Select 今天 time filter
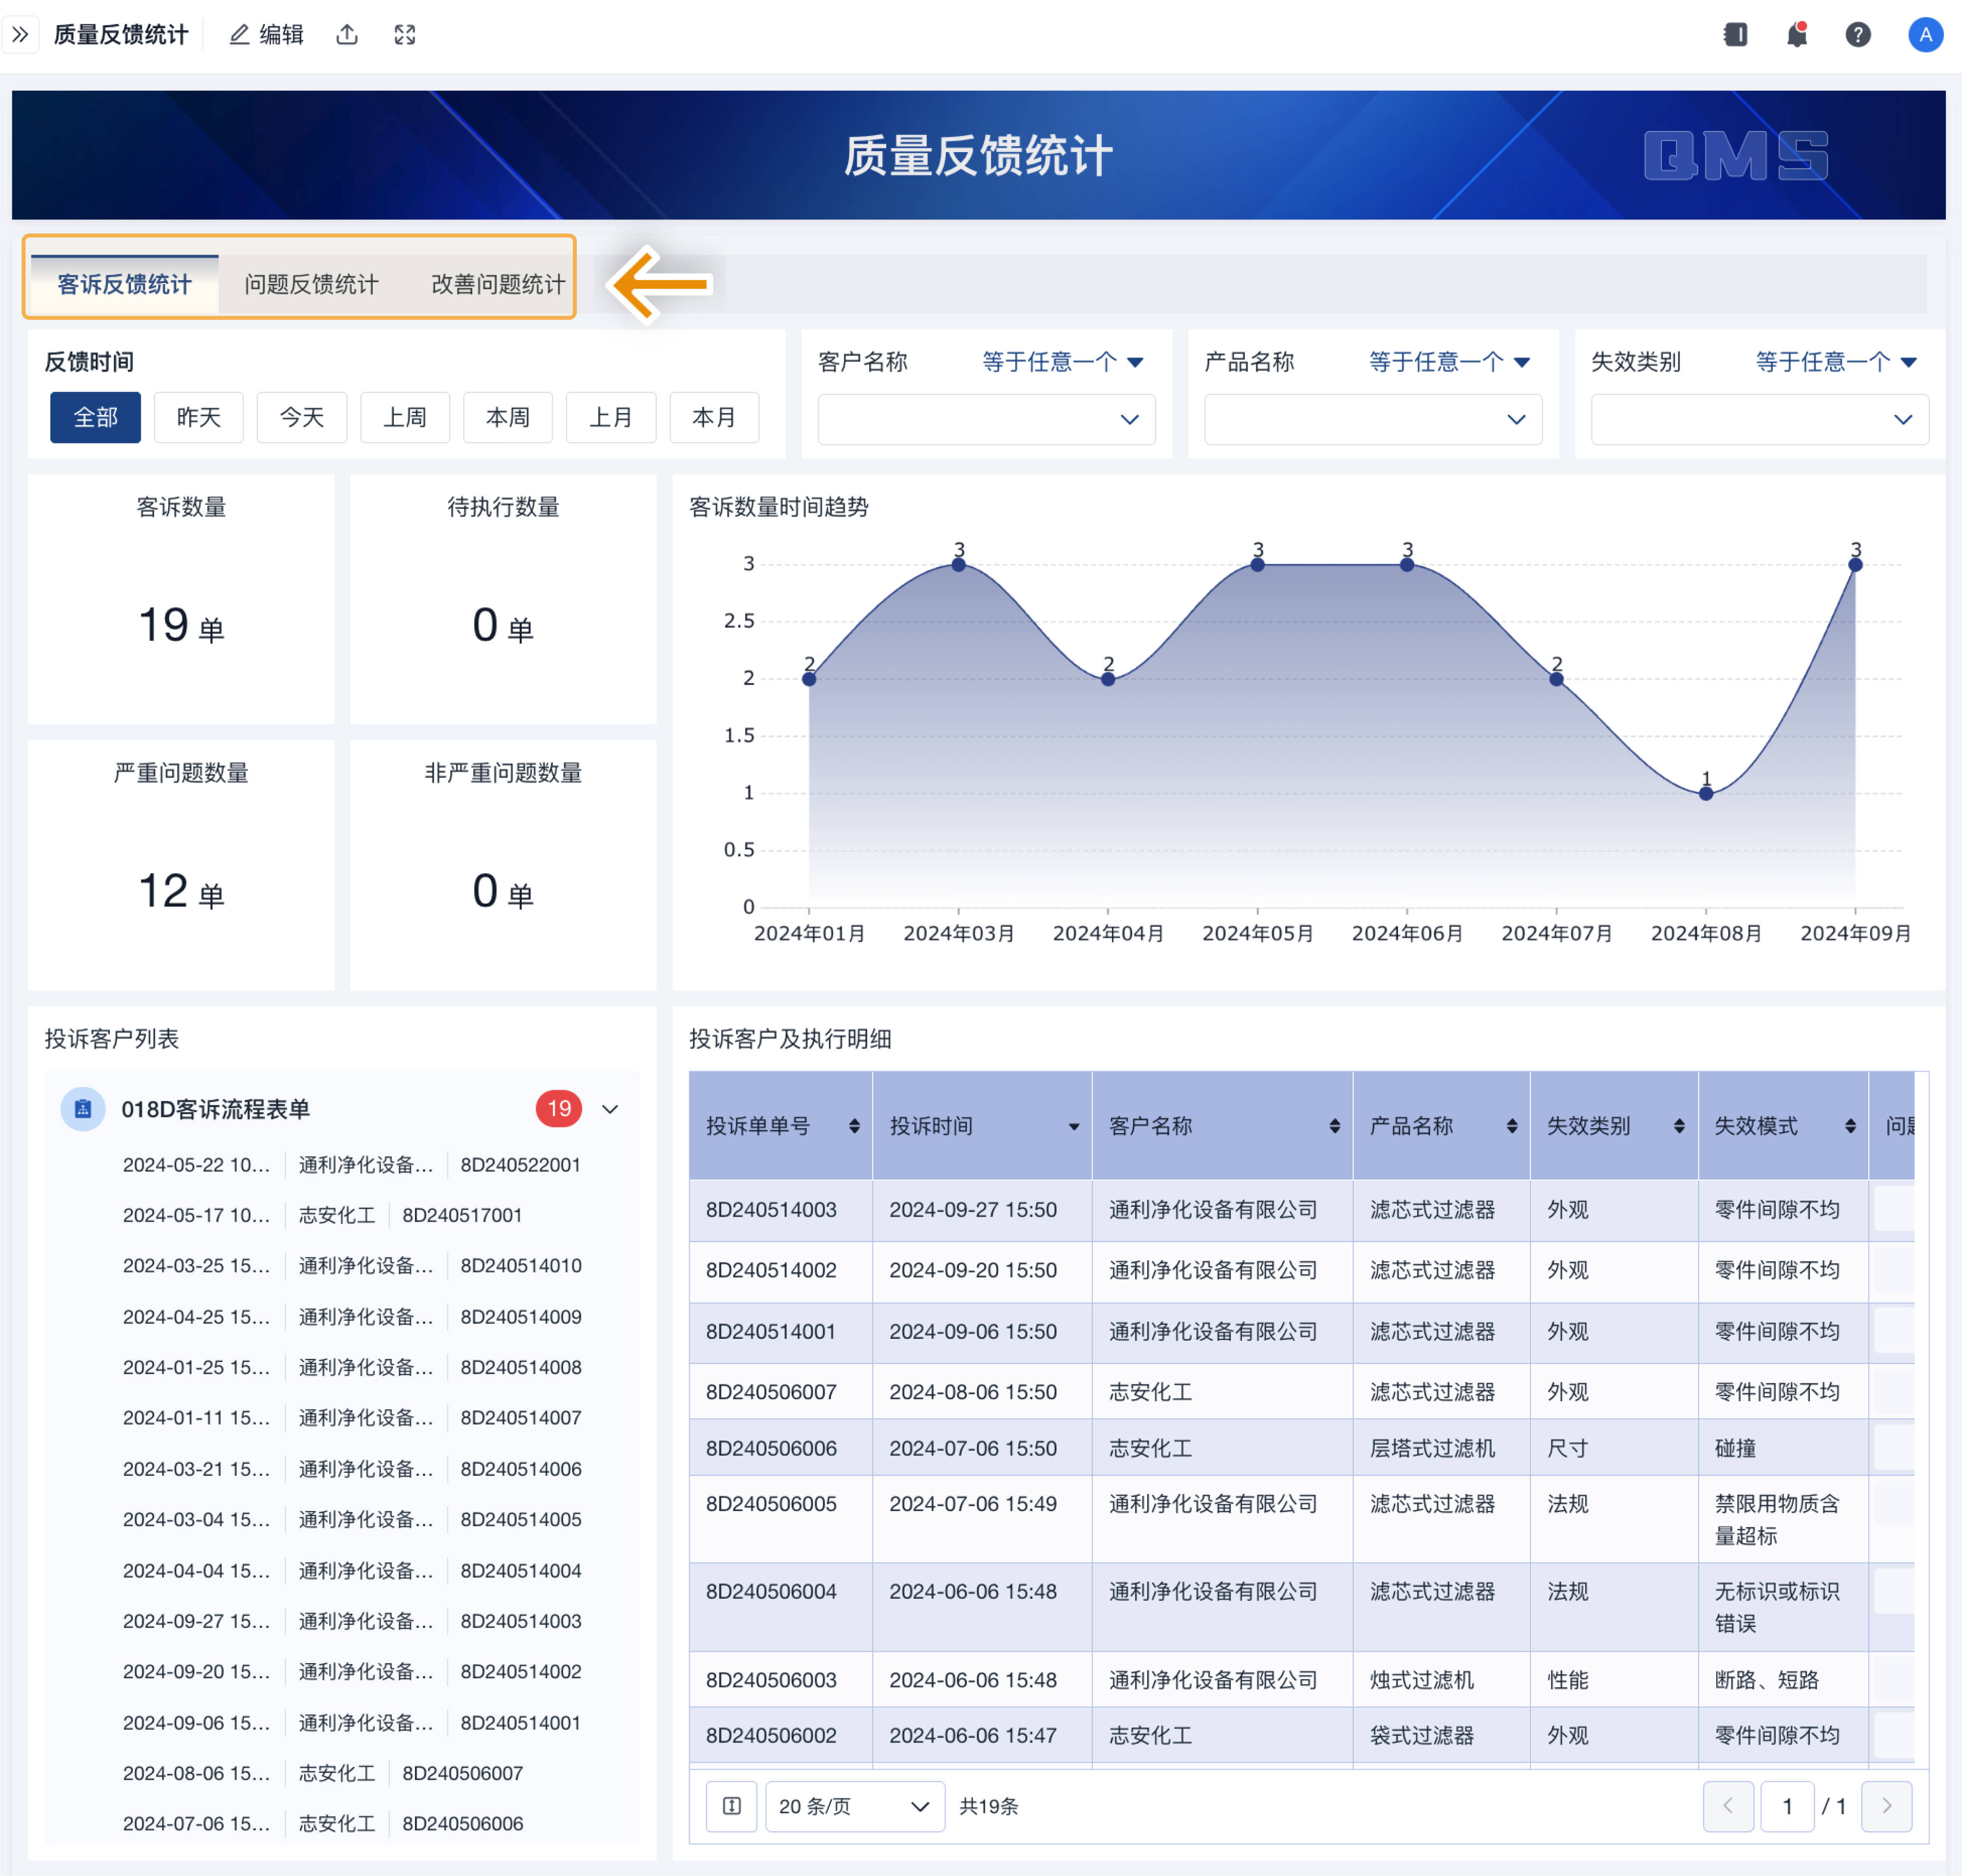This screenshot has height=1876, width=1962. [301, 417]
